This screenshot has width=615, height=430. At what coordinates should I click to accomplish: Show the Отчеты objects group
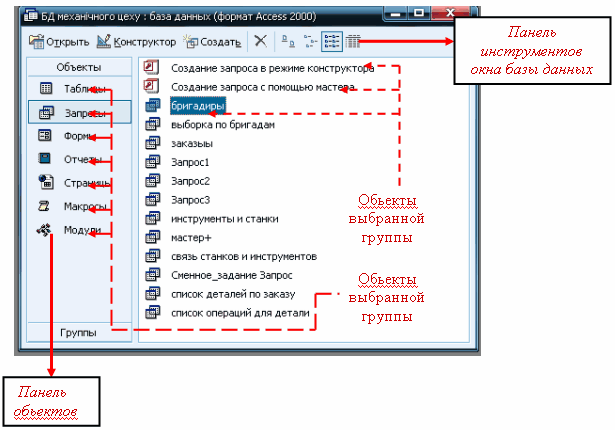click(78, 160)
